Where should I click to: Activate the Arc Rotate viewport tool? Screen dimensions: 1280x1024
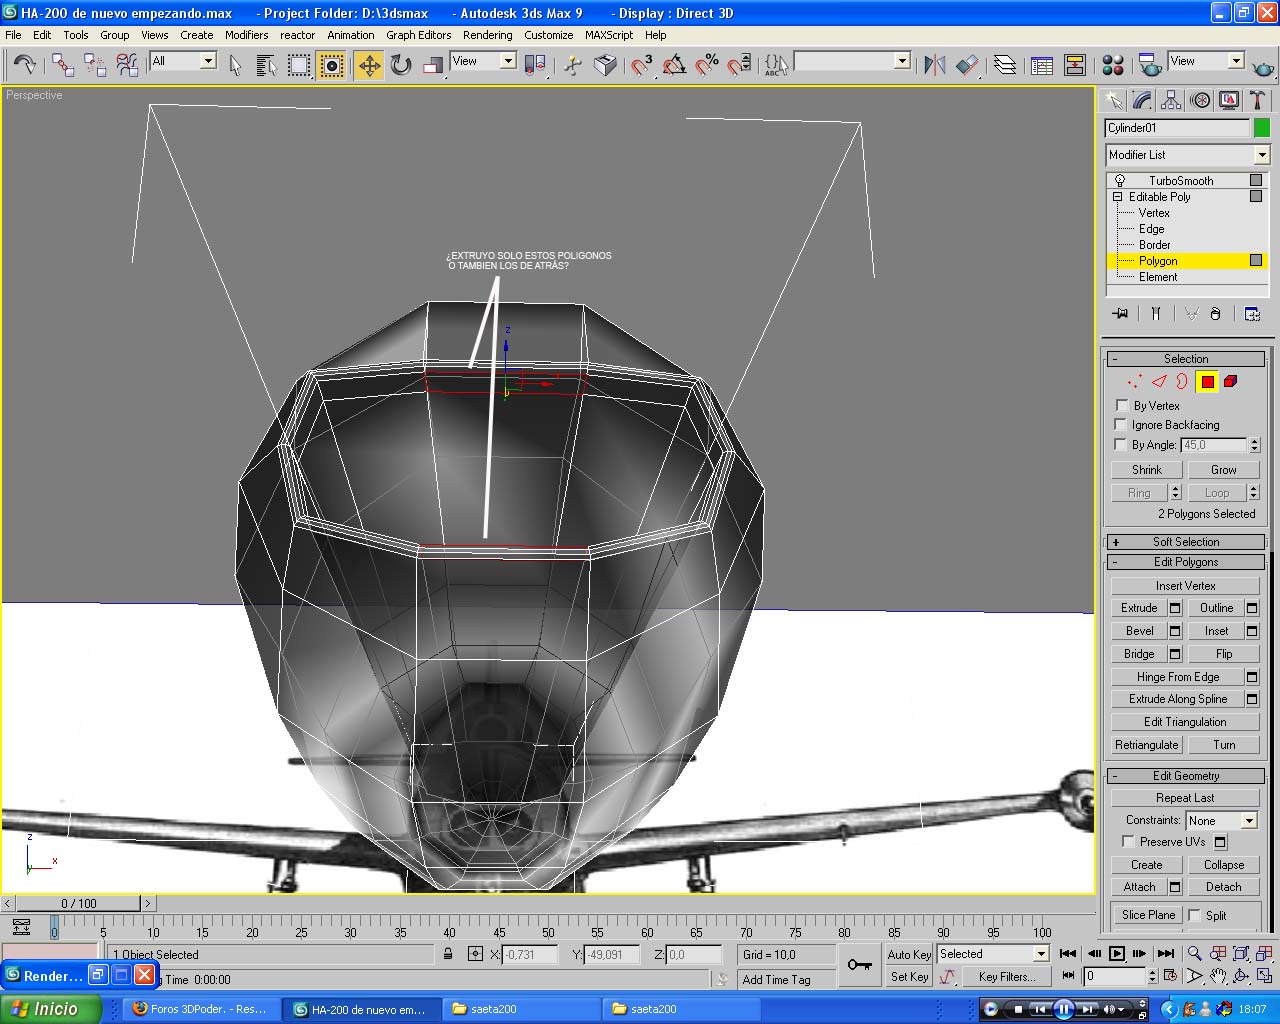pyautogui.click(x=1241, y=975)
